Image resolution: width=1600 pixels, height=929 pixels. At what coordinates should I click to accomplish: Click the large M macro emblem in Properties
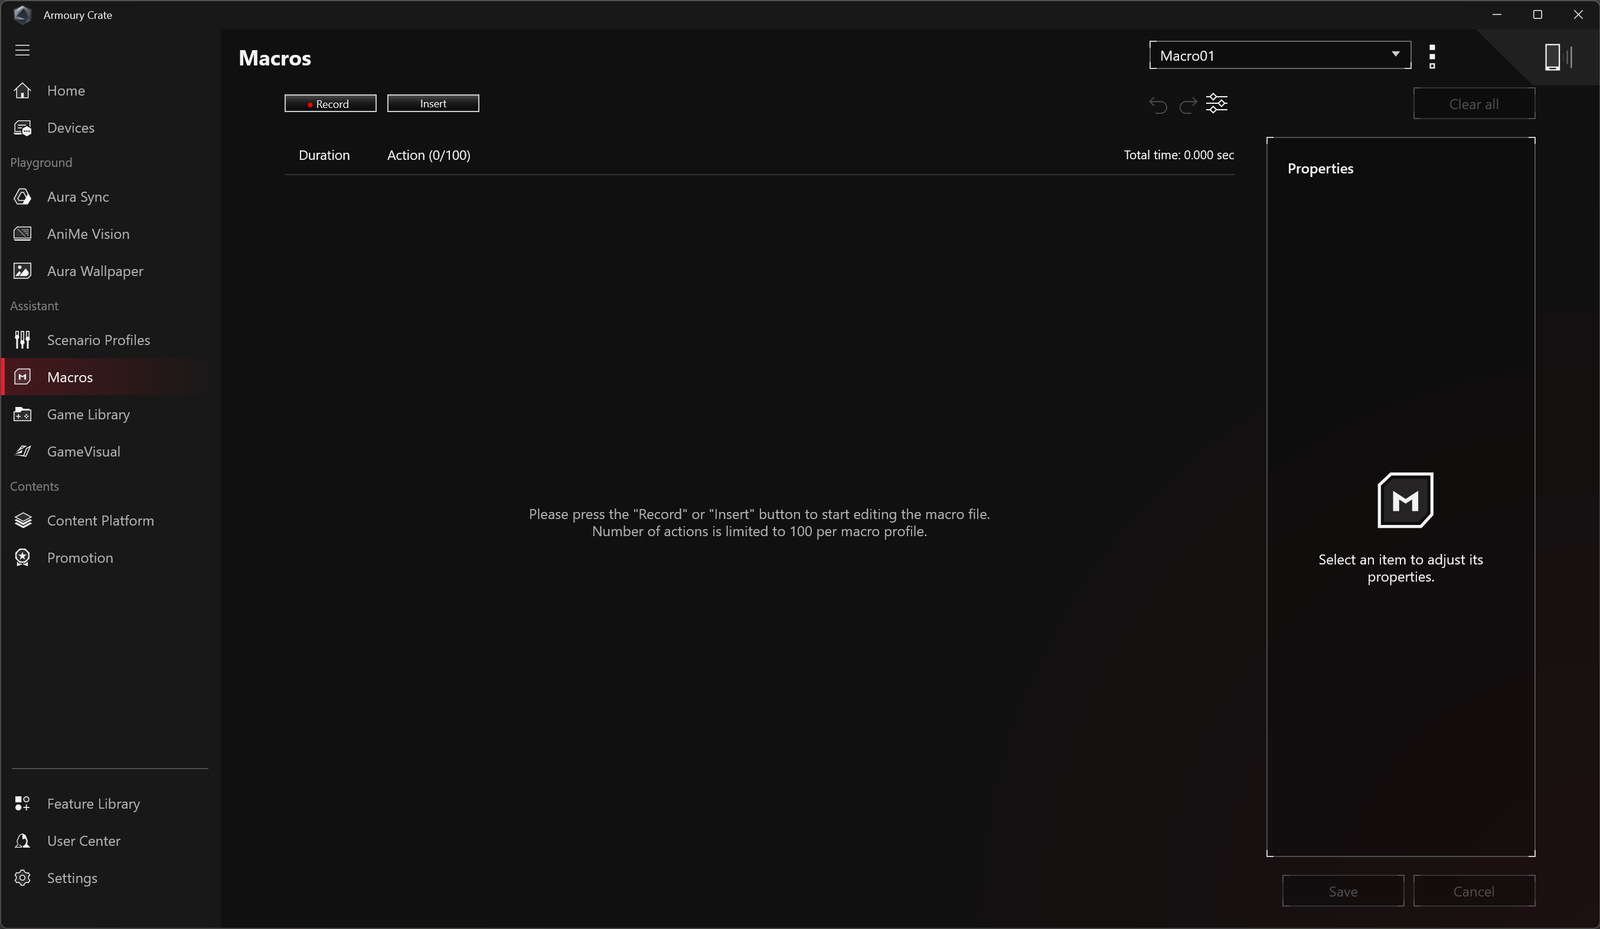click(1405, 500)
